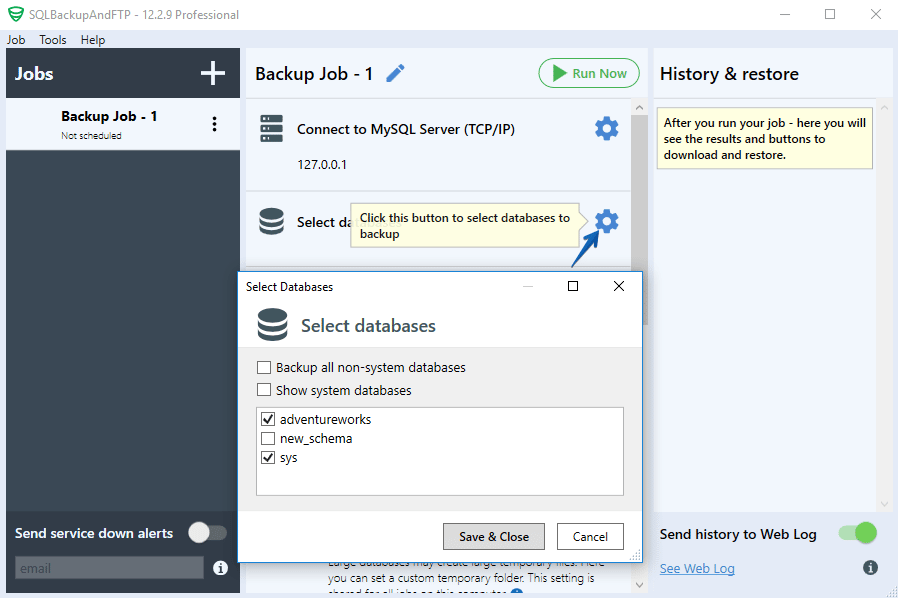The width and height of the screenshot is (898, 598).
Task: Click Connect to MySQL Server (TCP/IP) label
Action: 405,129
